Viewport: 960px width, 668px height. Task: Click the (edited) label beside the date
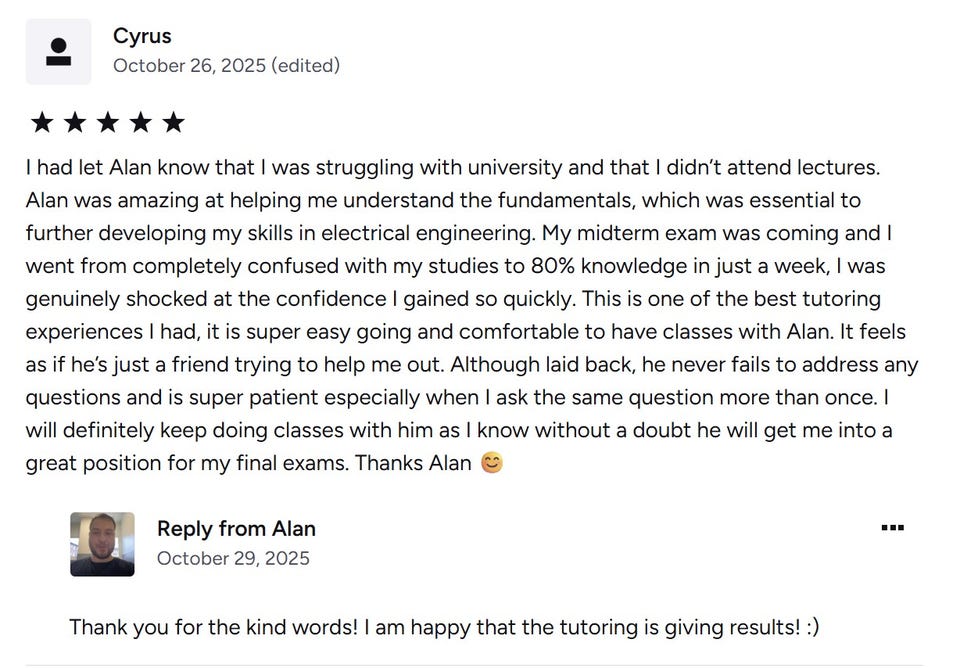(x=306, y=66)
